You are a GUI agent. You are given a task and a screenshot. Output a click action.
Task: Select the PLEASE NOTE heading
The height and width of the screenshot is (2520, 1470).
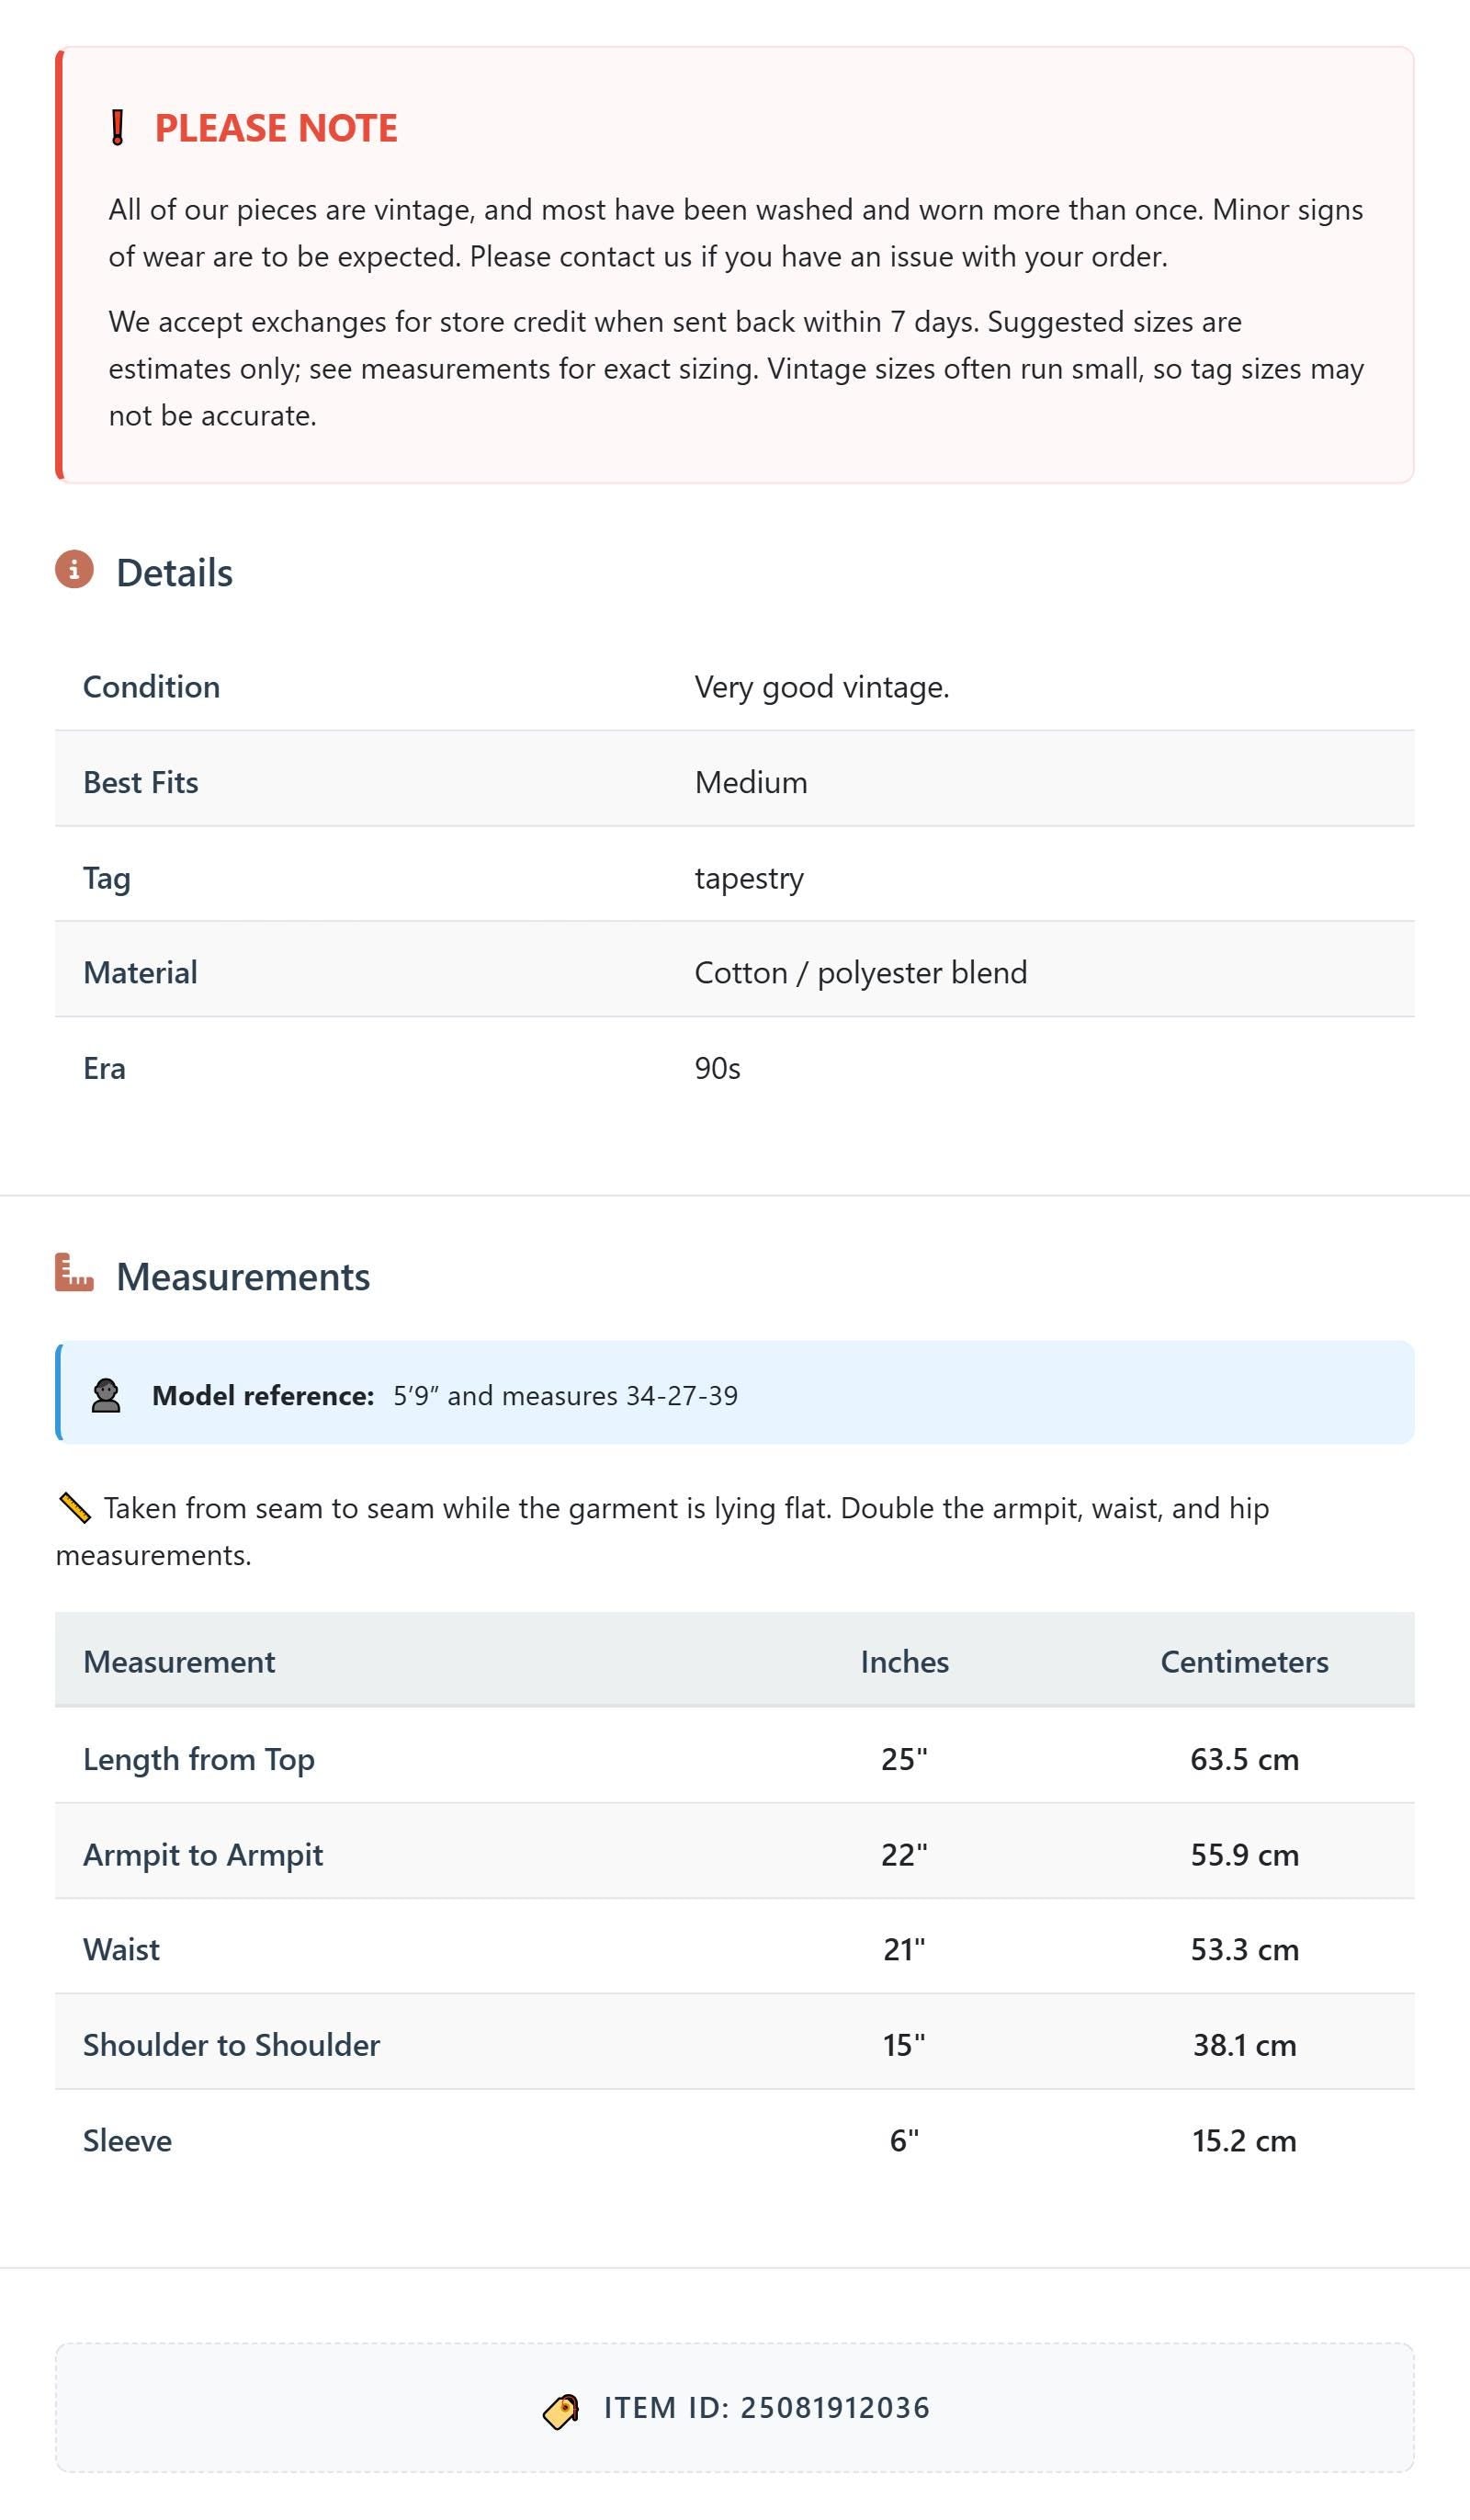(276, 128)
